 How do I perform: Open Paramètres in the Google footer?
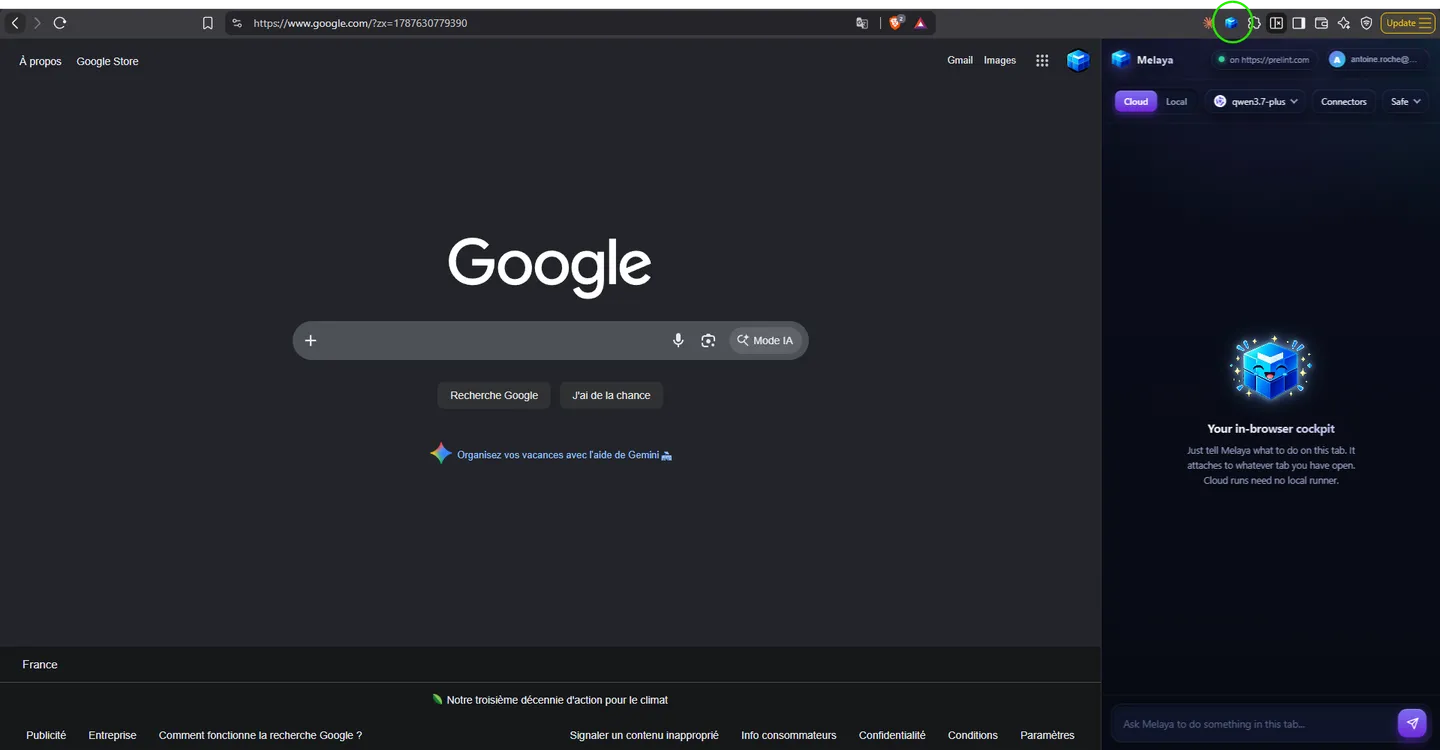(x=1047, y=735)
